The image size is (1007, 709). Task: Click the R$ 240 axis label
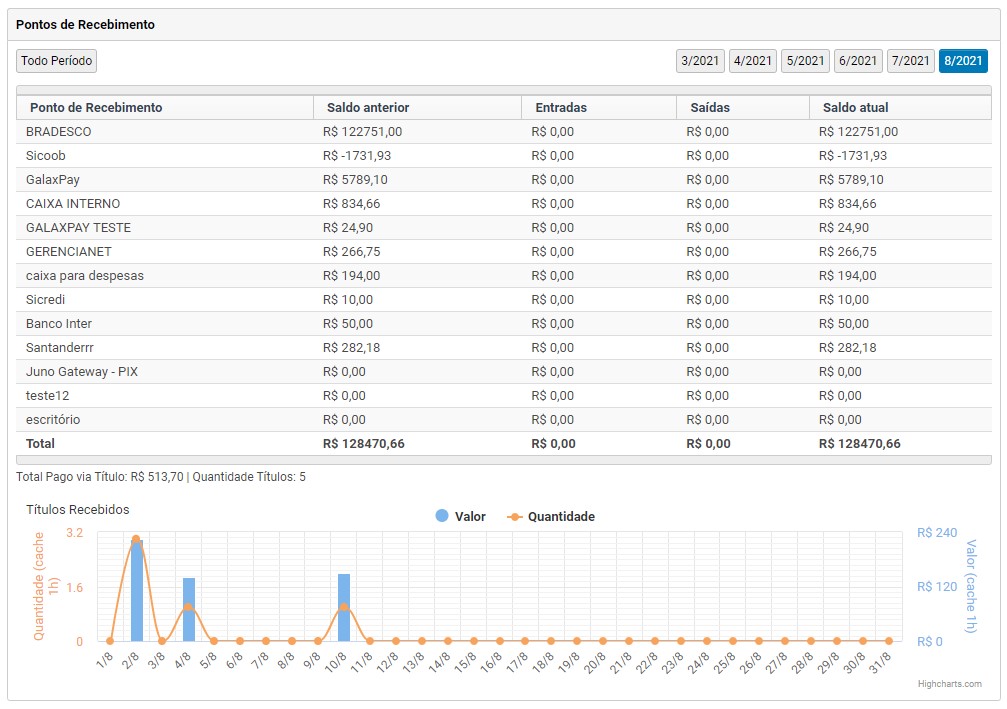[936, 532]
